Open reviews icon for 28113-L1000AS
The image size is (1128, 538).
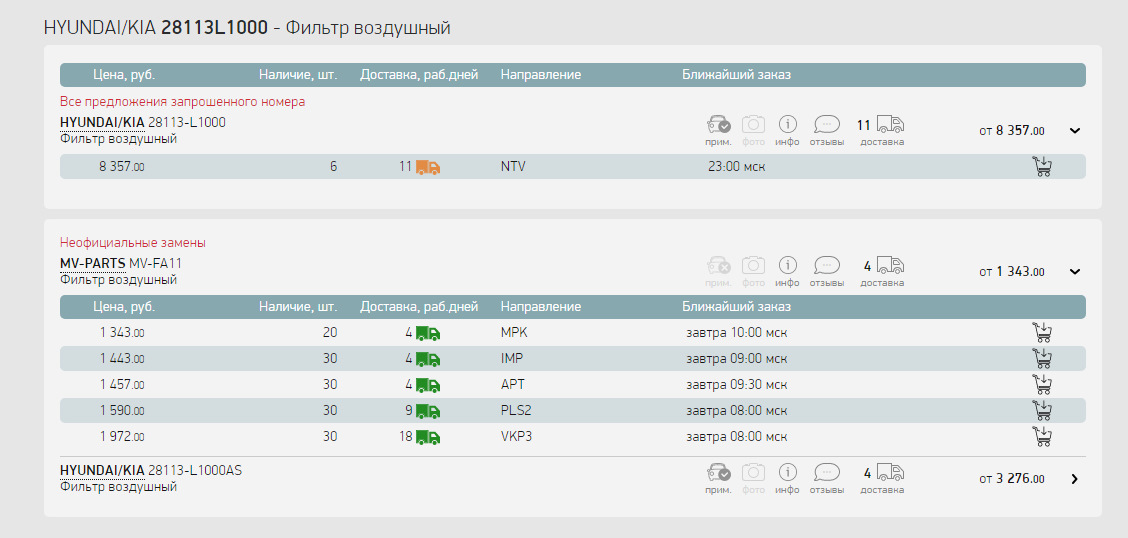pos(827,473)
